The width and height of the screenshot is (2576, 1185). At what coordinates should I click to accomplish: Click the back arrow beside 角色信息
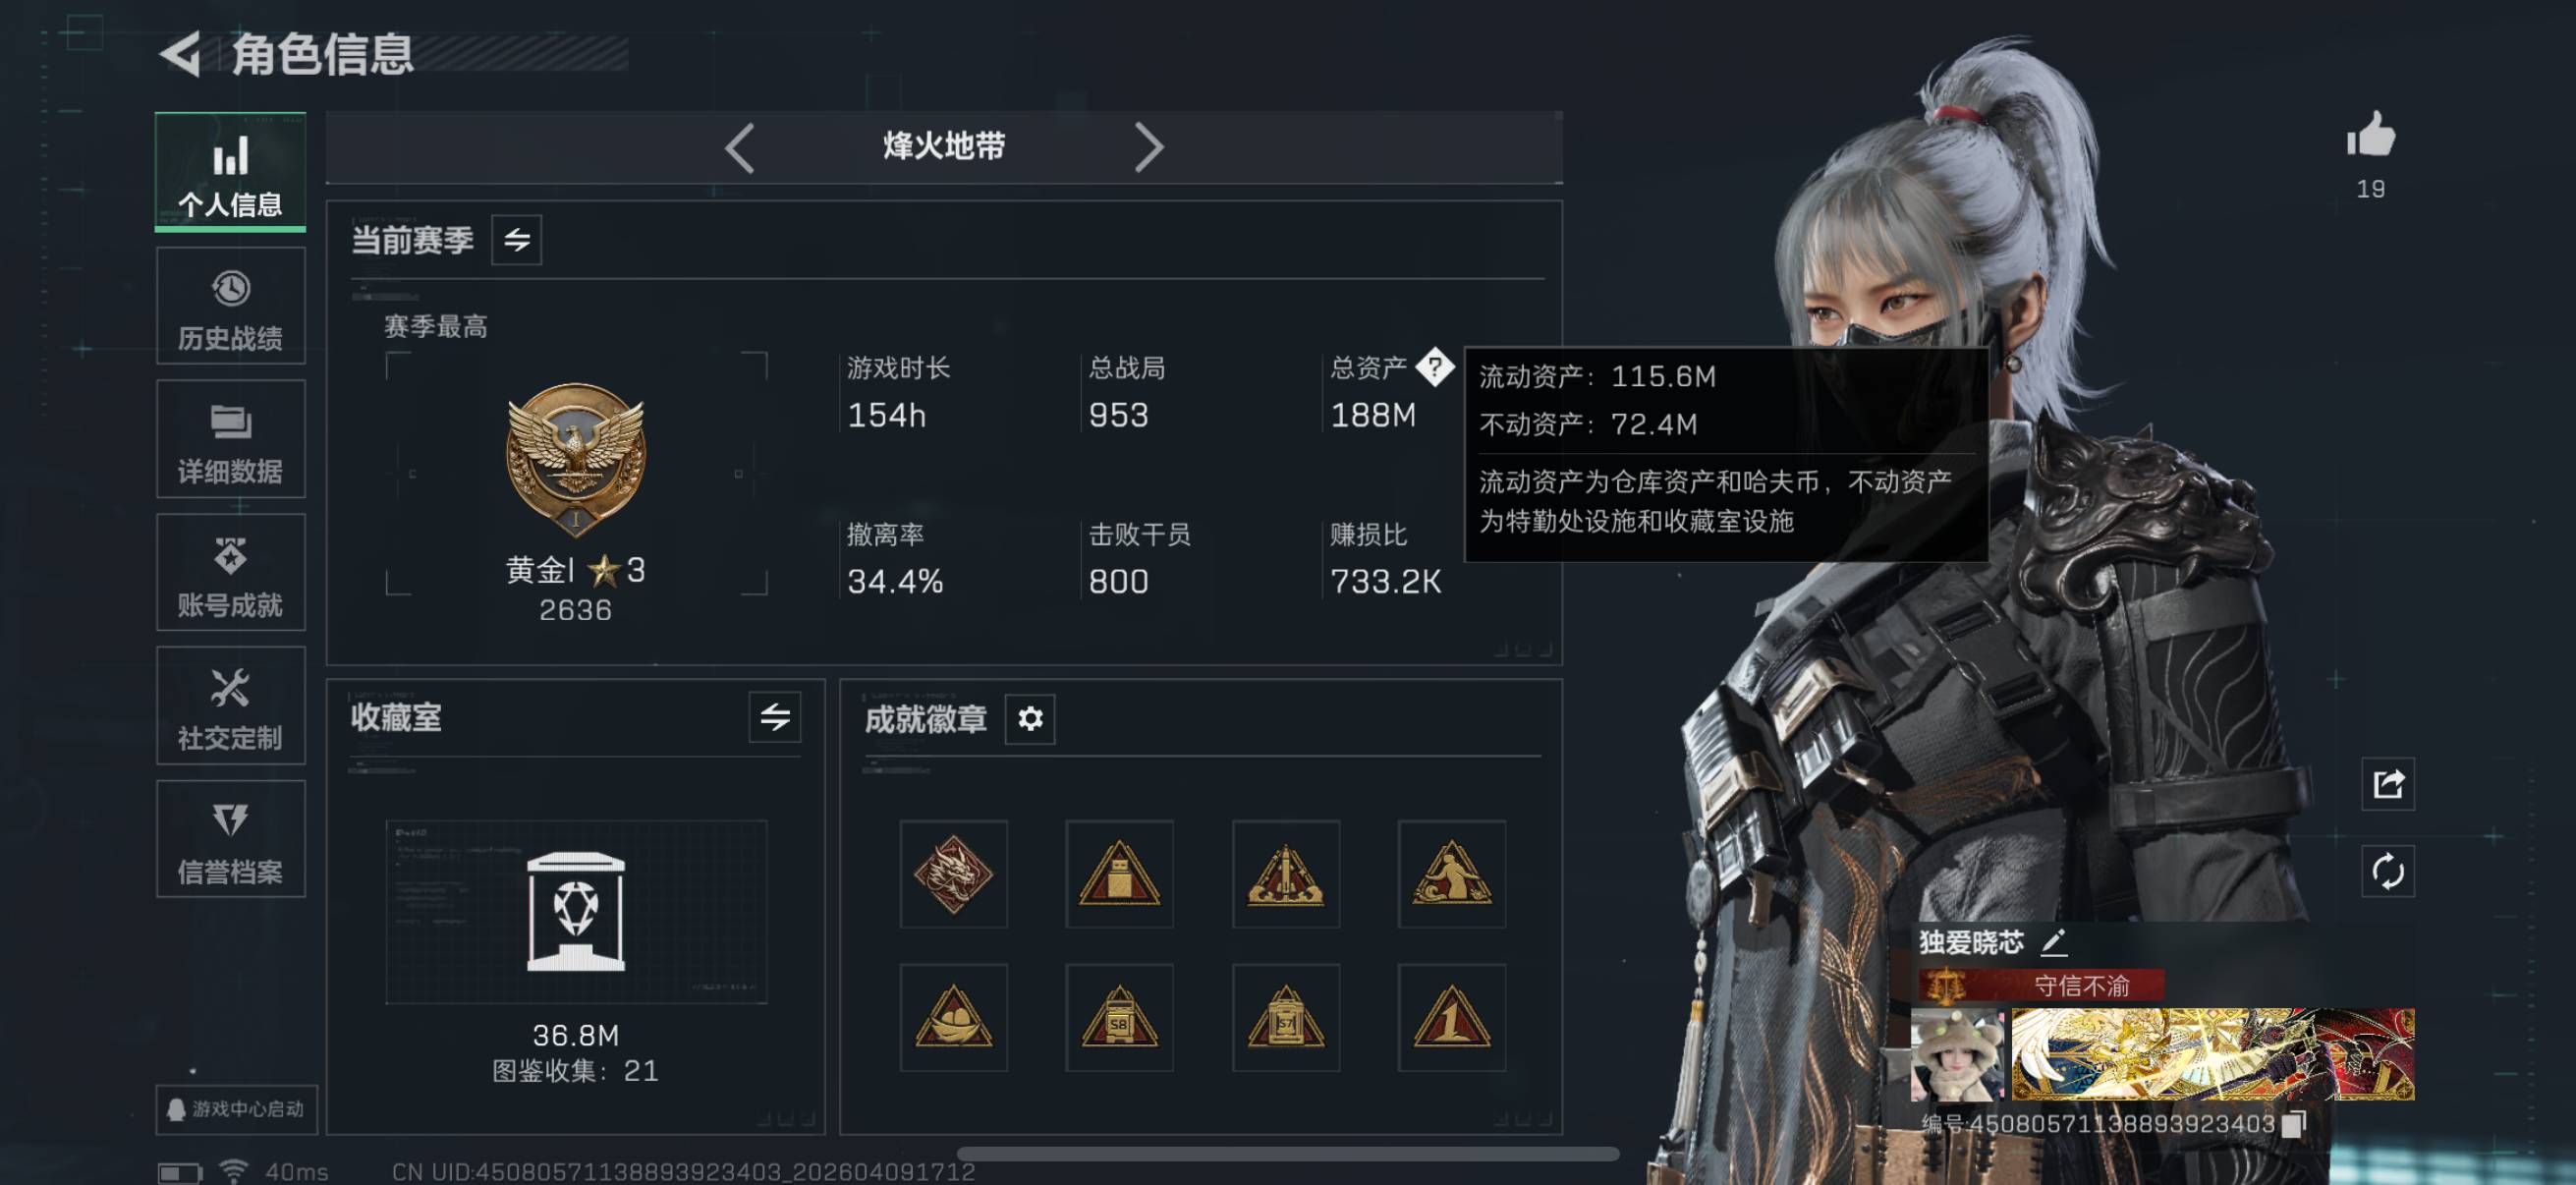(x=181, y=54)
